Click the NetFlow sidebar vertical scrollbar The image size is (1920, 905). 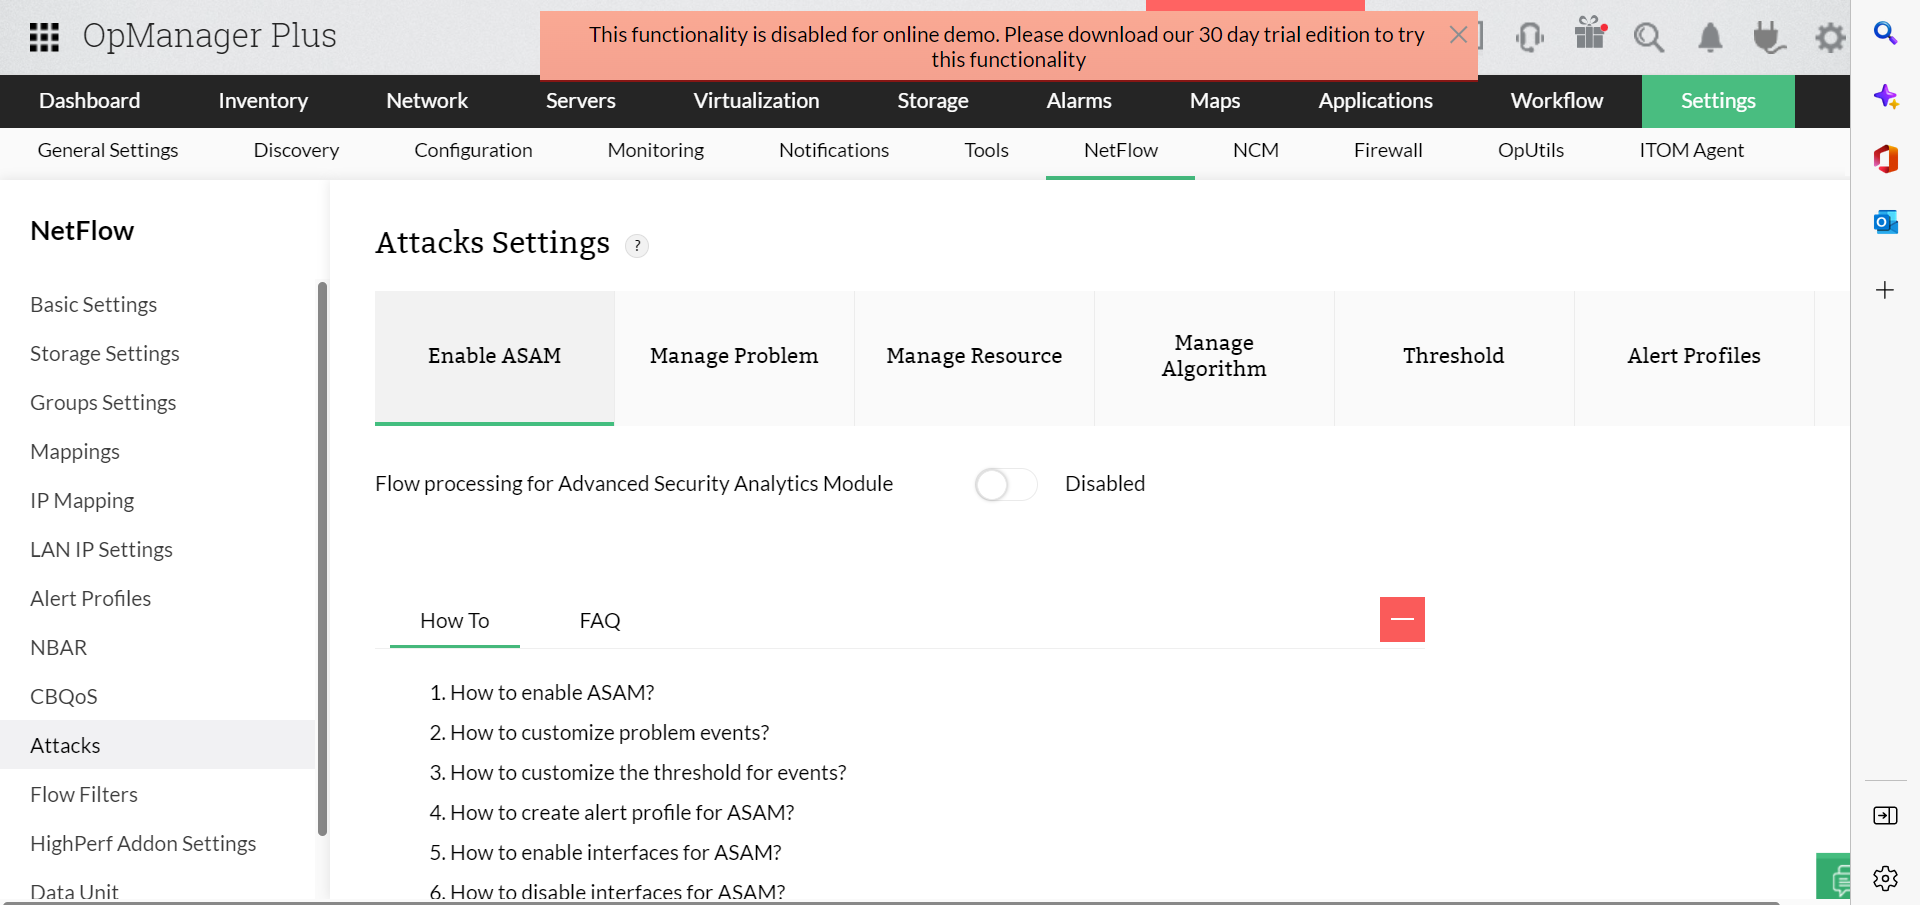(x=322, y=558)
